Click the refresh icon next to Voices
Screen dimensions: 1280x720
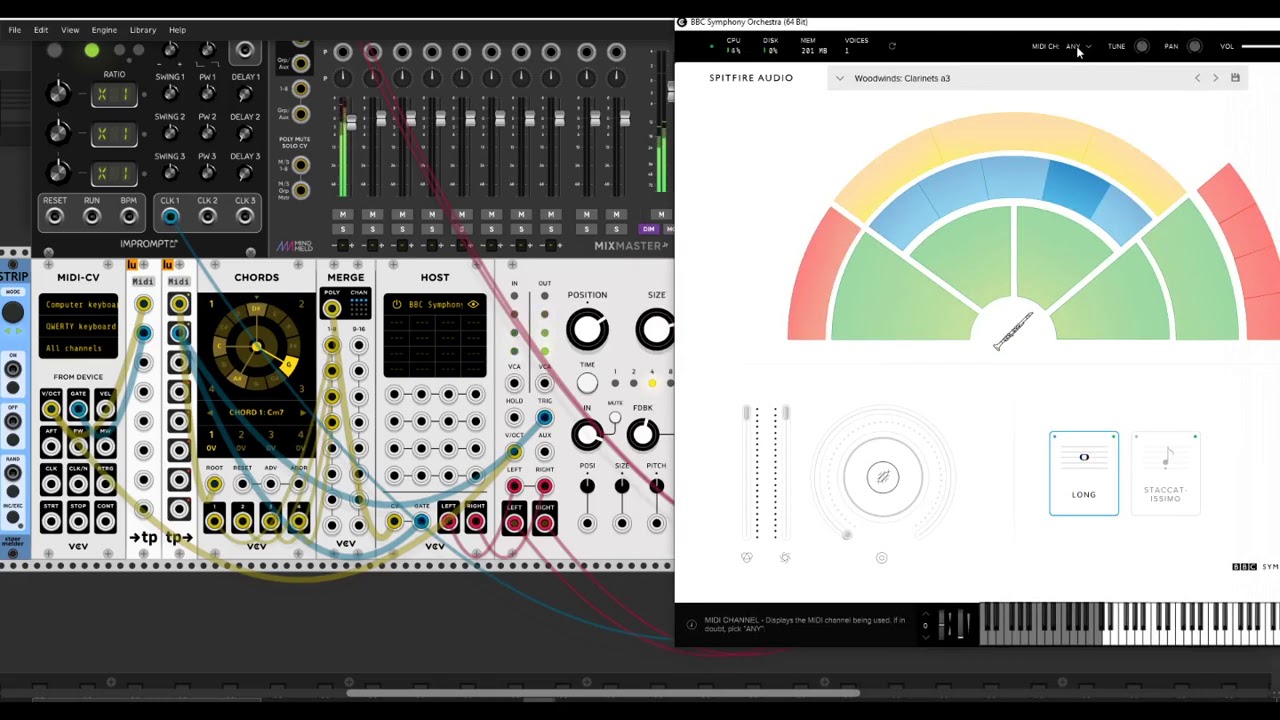click(x=892, y=46)
